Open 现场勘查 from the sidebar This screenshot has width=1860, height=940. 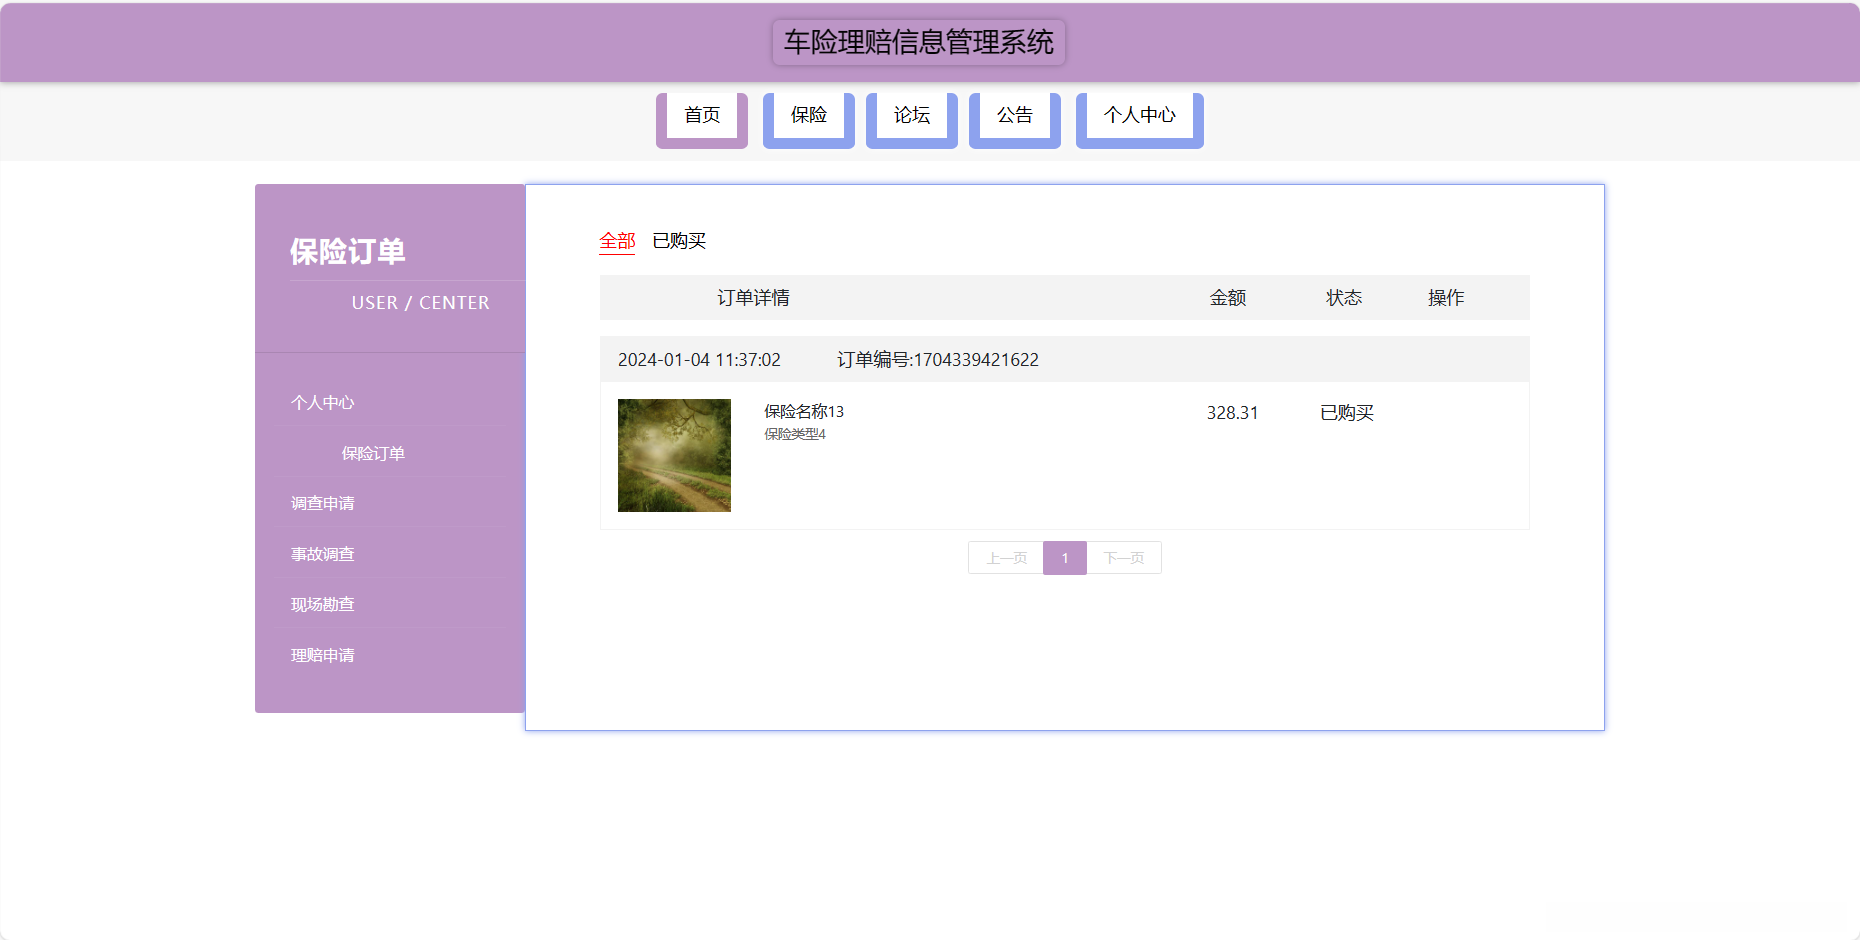[321, 604]
